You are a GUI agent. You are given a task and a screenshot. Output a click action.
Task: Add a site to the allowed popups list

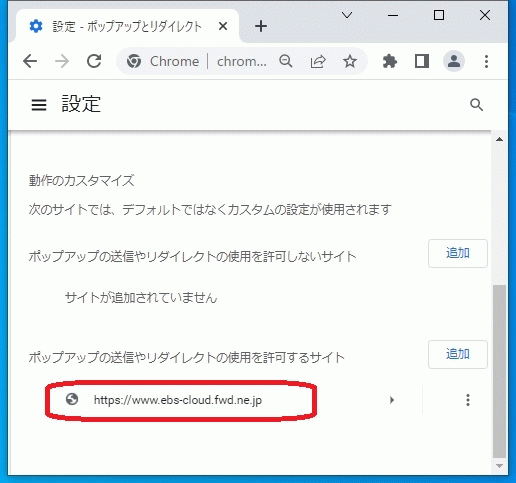458,354
